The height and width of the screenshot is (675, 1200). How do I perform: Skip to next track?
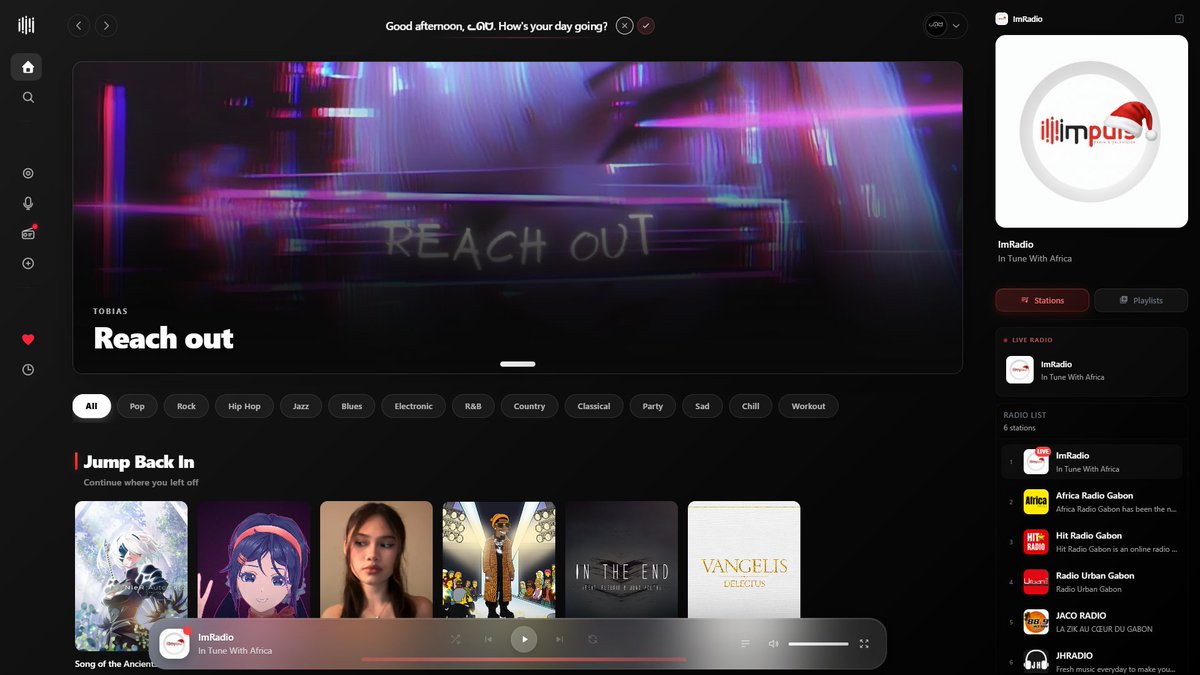[559, 640]
